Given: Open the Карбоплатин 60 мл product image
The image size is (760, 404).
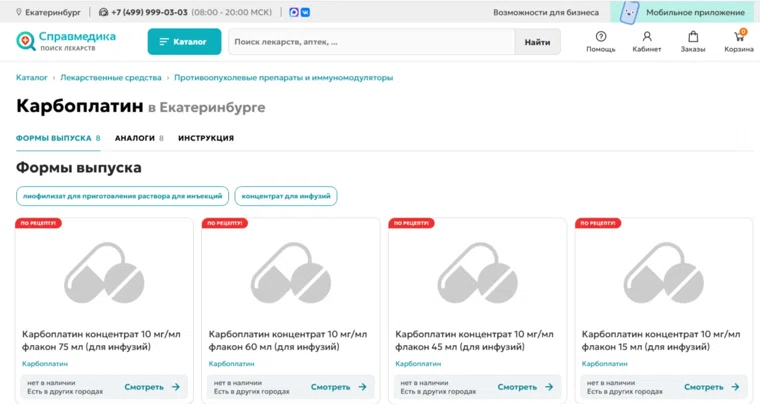Looking at the screenshot, I should (290, 272).
